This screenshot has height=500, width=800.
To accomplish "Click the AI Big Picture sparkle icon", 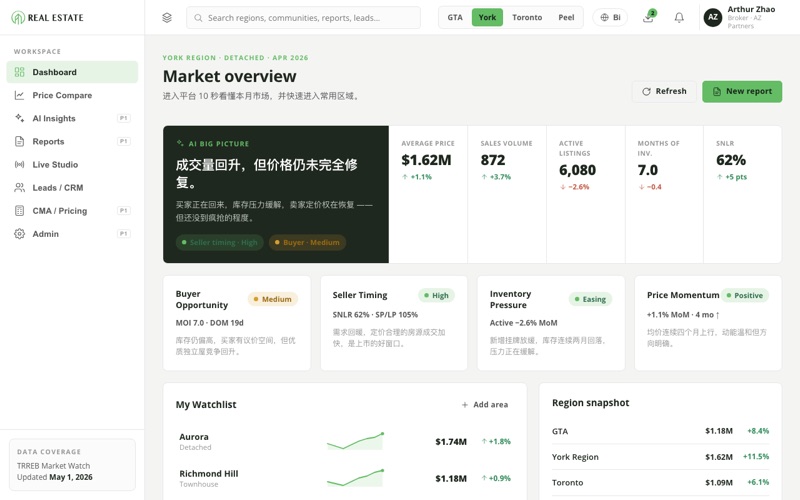I will click(x=180, y=143).
